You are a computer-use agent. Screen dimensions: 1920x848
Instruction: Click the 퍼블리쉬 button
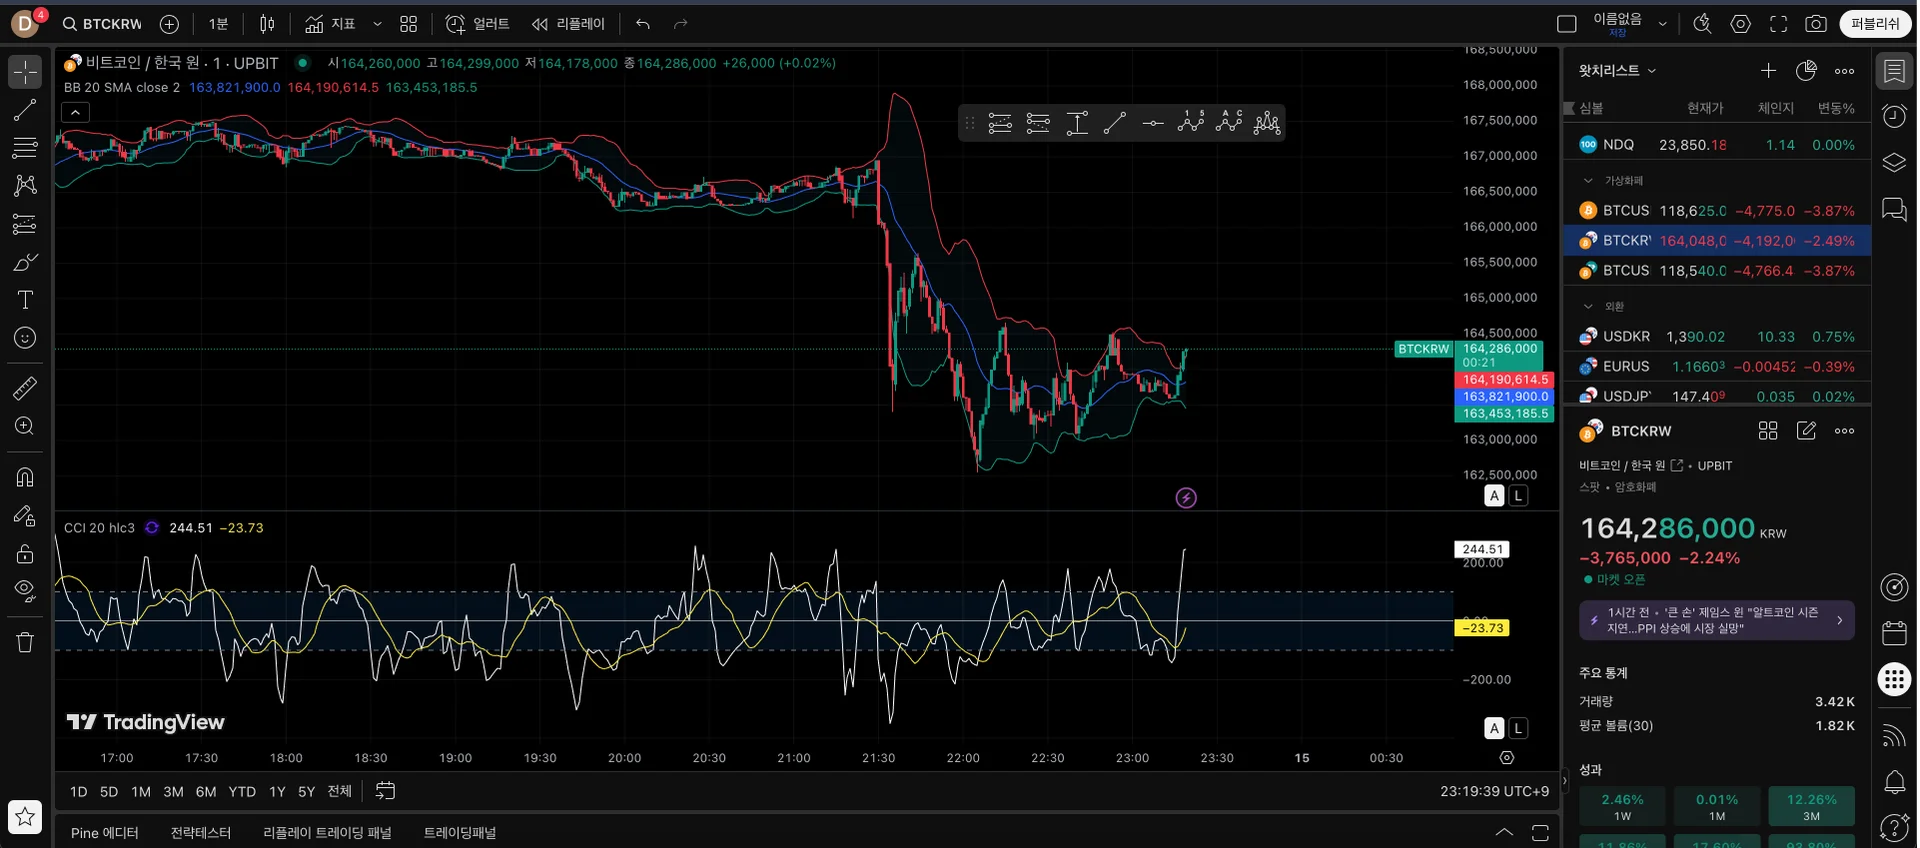[x=1875, y=24]
